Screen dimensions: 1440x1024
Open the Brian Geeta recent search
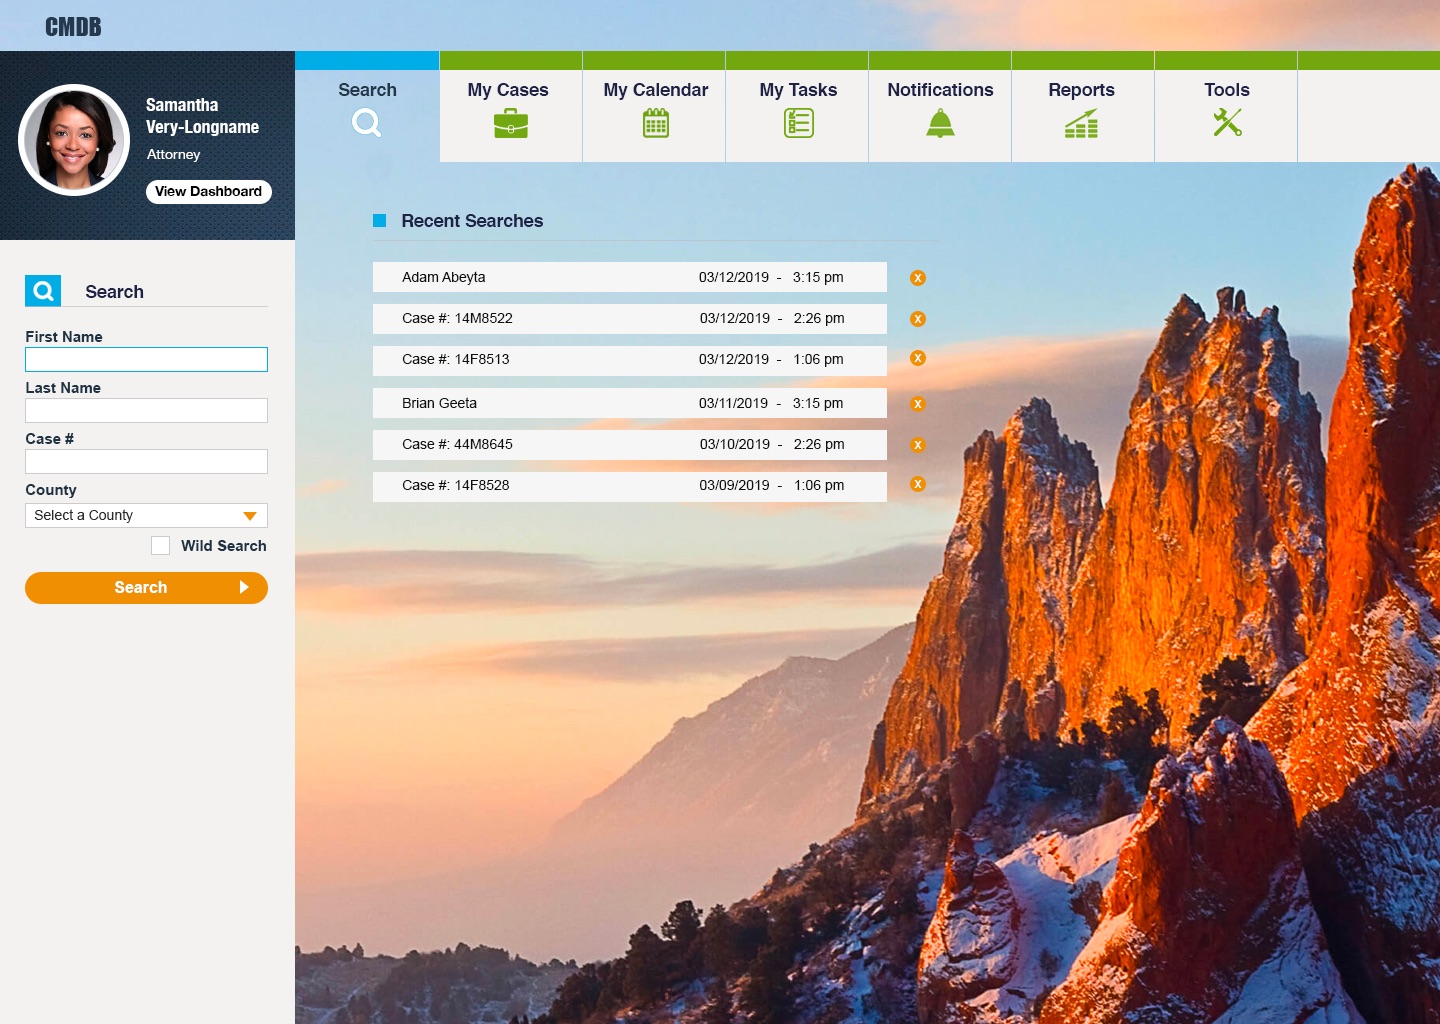click(x=630, y=403)
